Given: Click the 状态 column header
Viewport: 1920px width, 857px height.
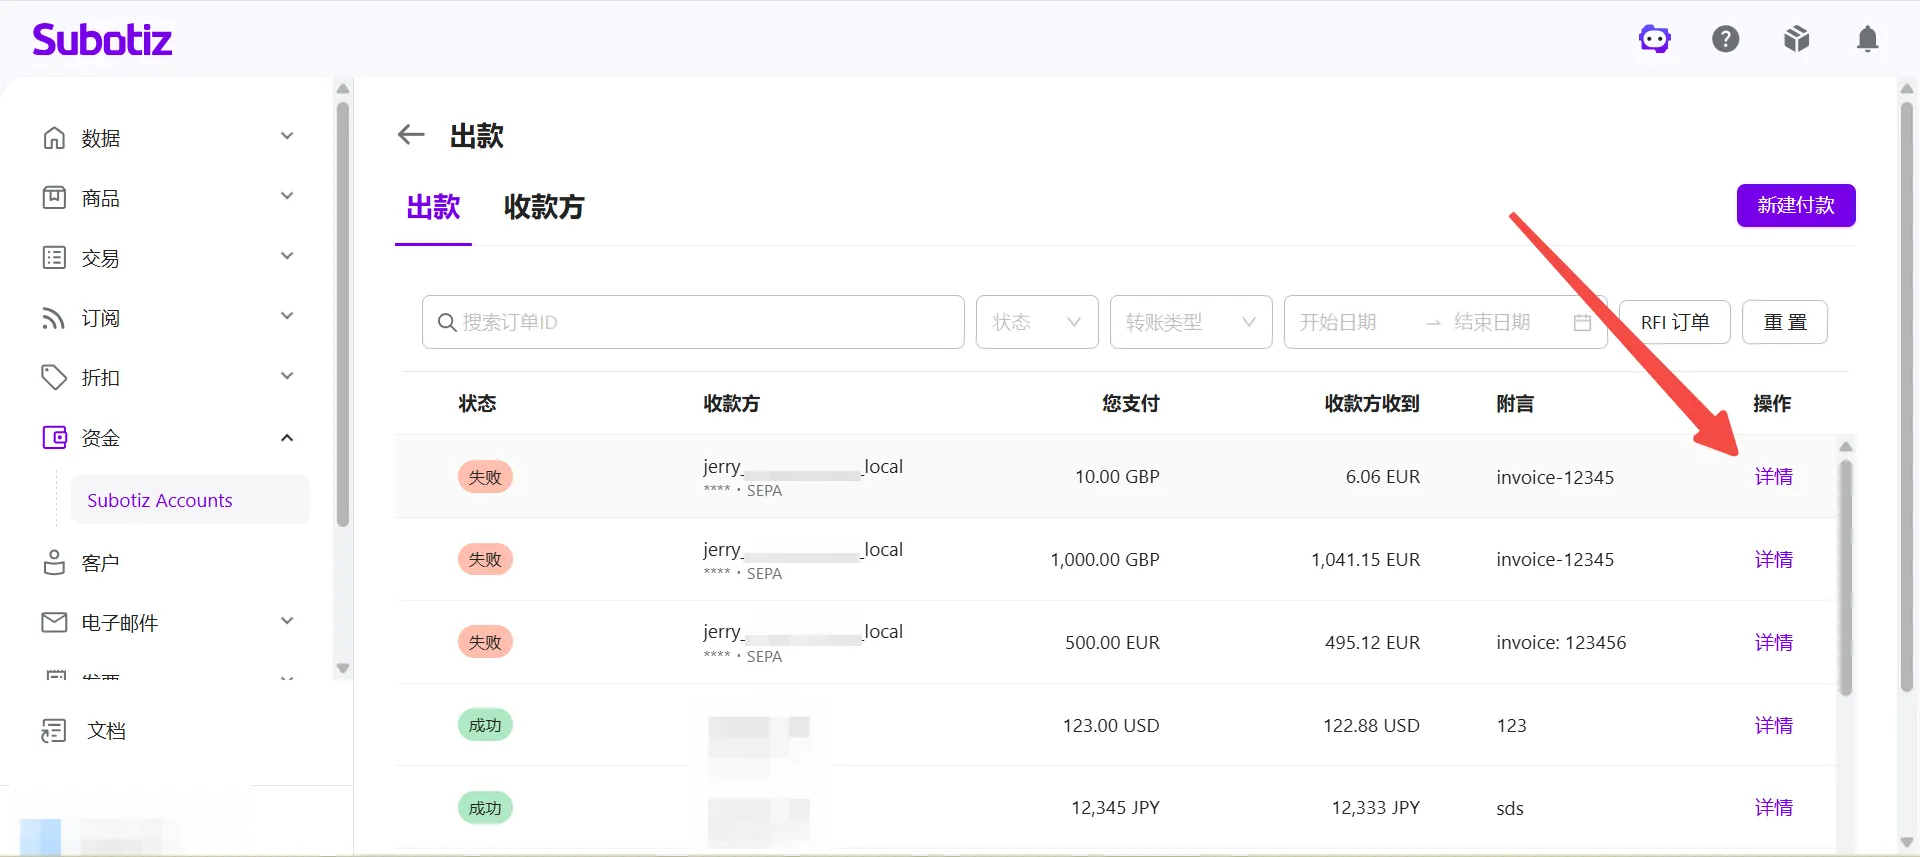Looking at the screenshot, I should tap(477, 404).
